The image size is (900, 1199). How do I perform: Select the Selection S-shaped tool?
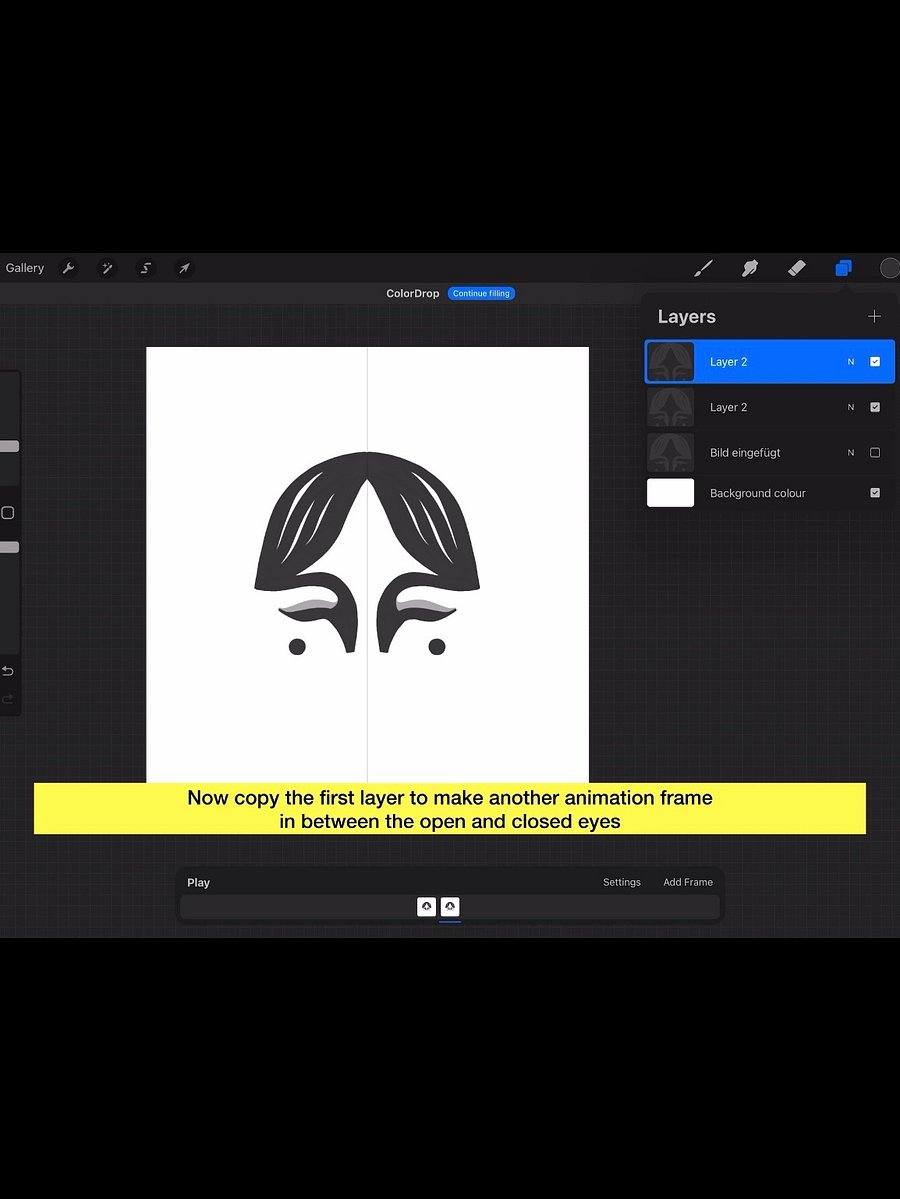pos(145,268)
